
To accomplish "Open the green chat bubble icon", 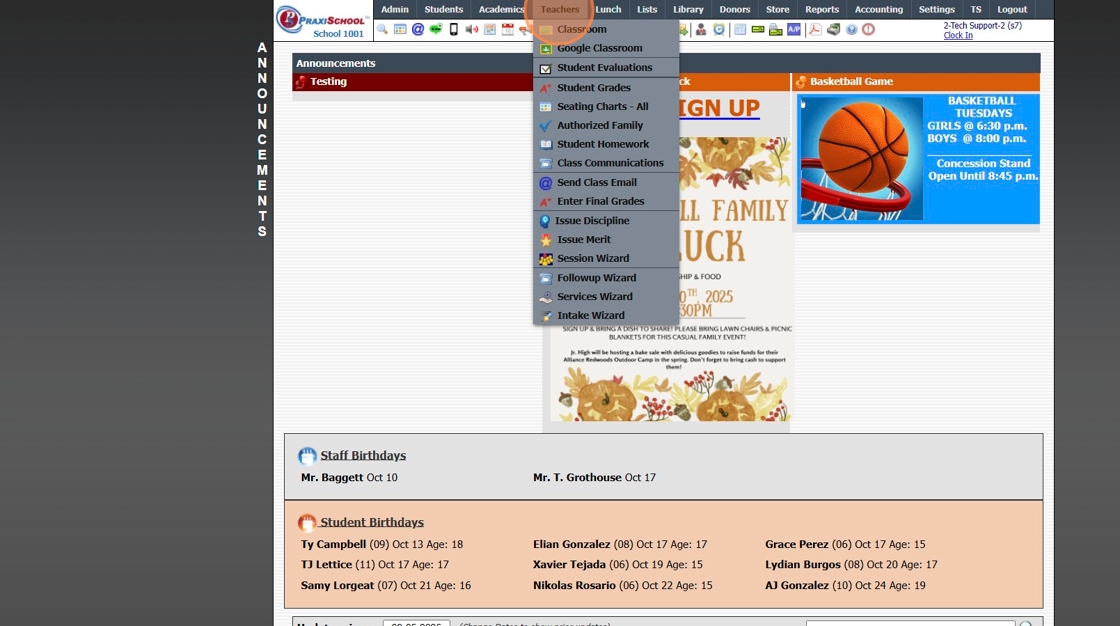I will click(436, 29).
